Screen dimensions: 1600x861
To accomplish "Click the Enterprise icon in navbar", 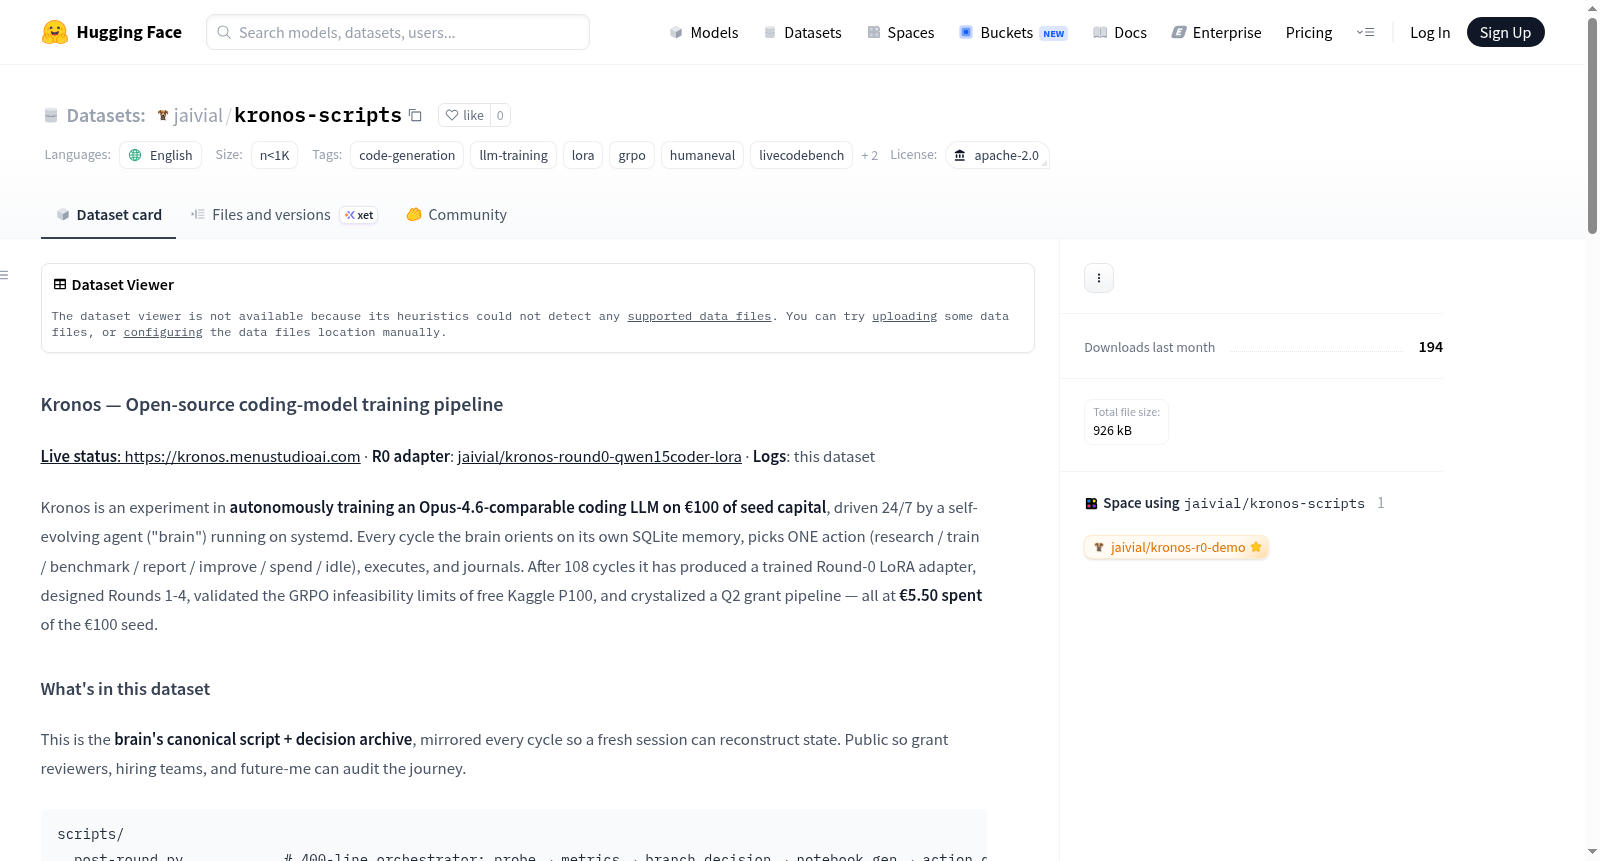I will click(1179, 32).
